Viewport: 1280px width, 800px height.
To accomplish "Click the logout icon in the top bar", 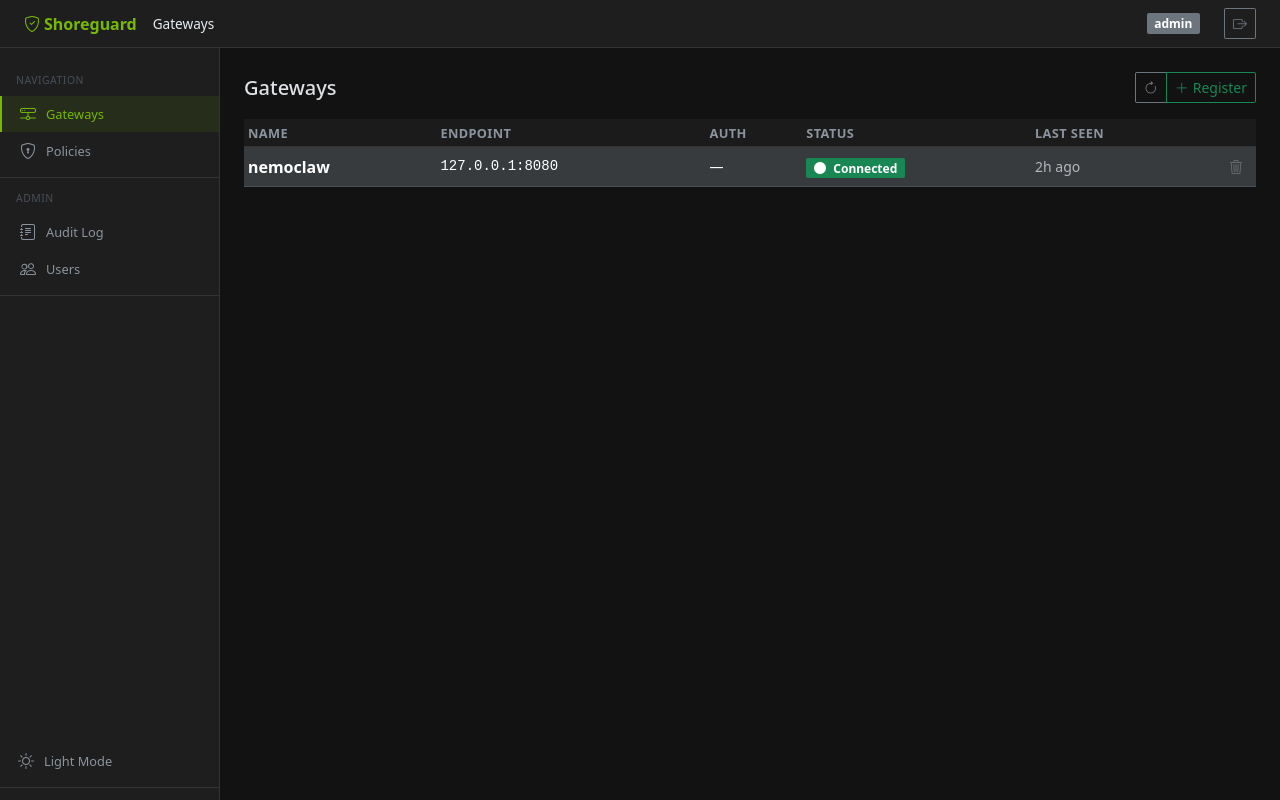I will [x=1239, y=24].
